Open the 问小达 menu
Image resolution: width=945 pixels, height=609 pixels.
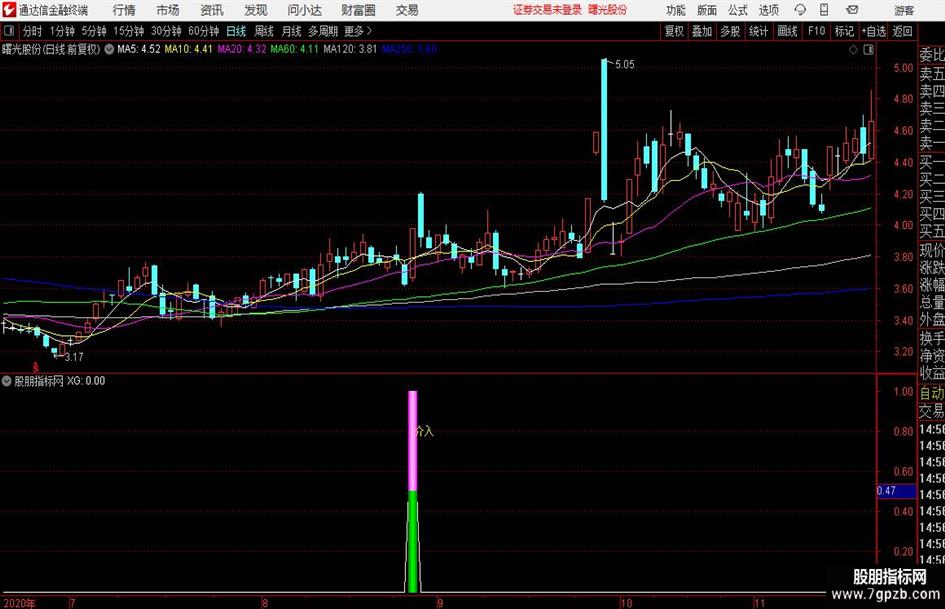[304, 10]
